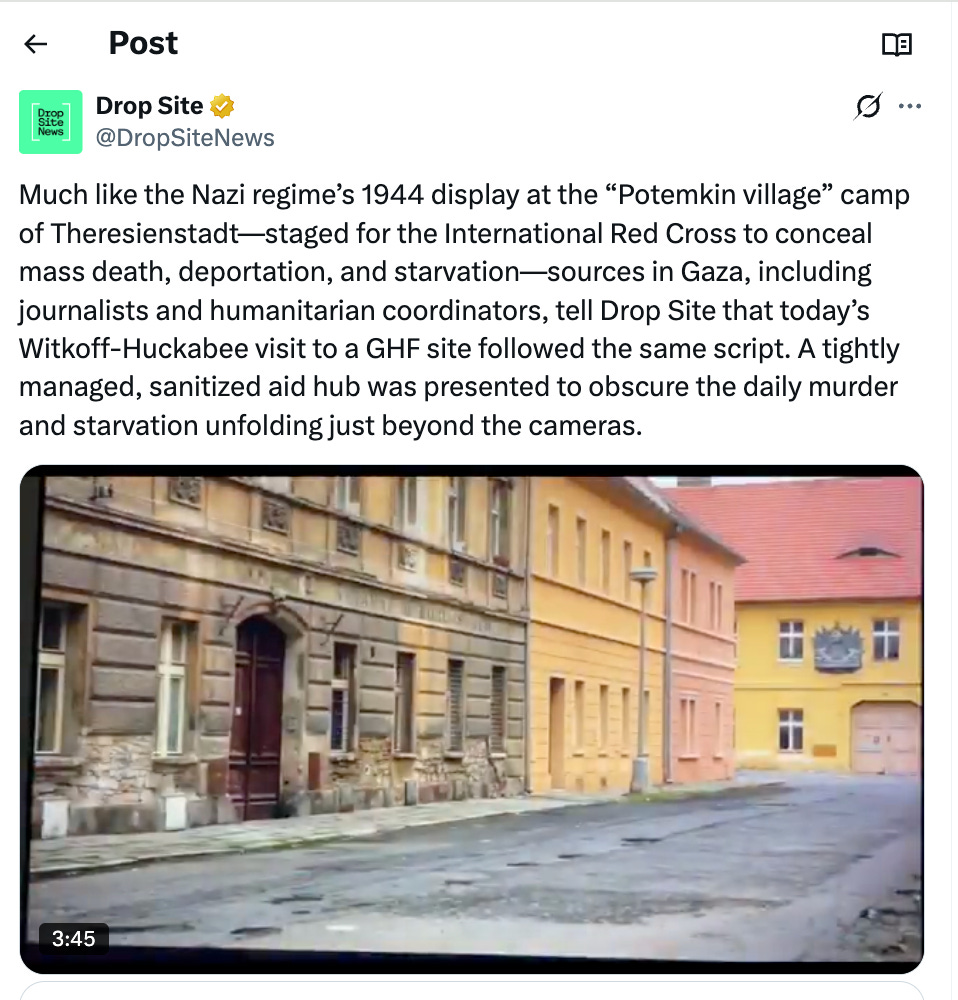
Task: Click the Grok explain-post icon
Action: pos(868,106)
